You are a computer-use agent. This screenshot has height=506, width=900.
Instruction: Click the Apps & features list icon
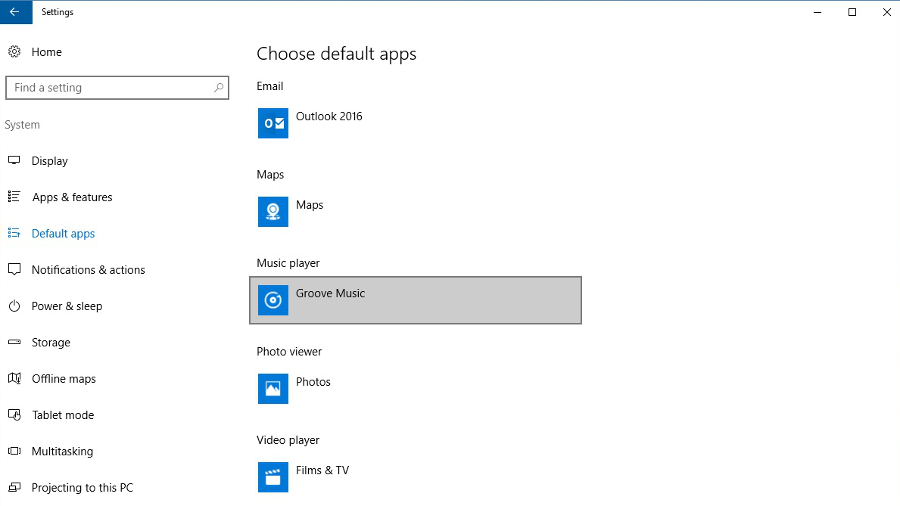pos(14,197)
